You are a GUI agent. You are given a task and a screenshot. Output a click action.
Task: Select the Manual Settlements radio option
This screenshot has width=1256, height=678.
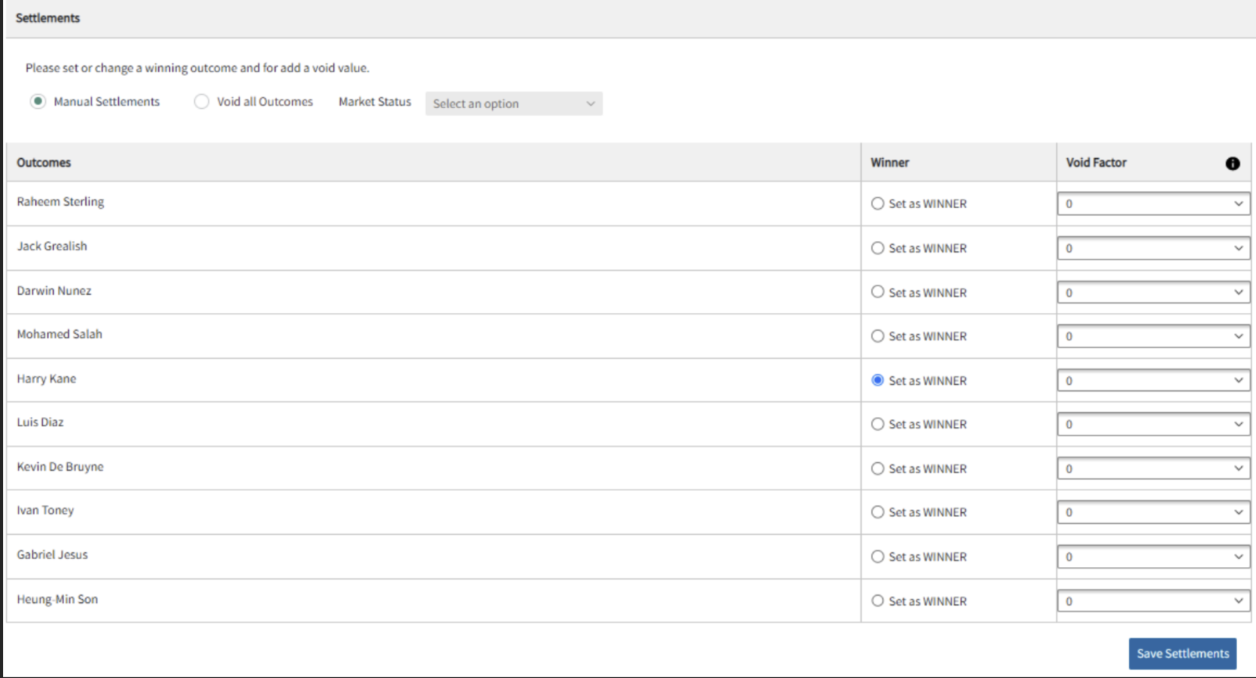coord(38,102)
